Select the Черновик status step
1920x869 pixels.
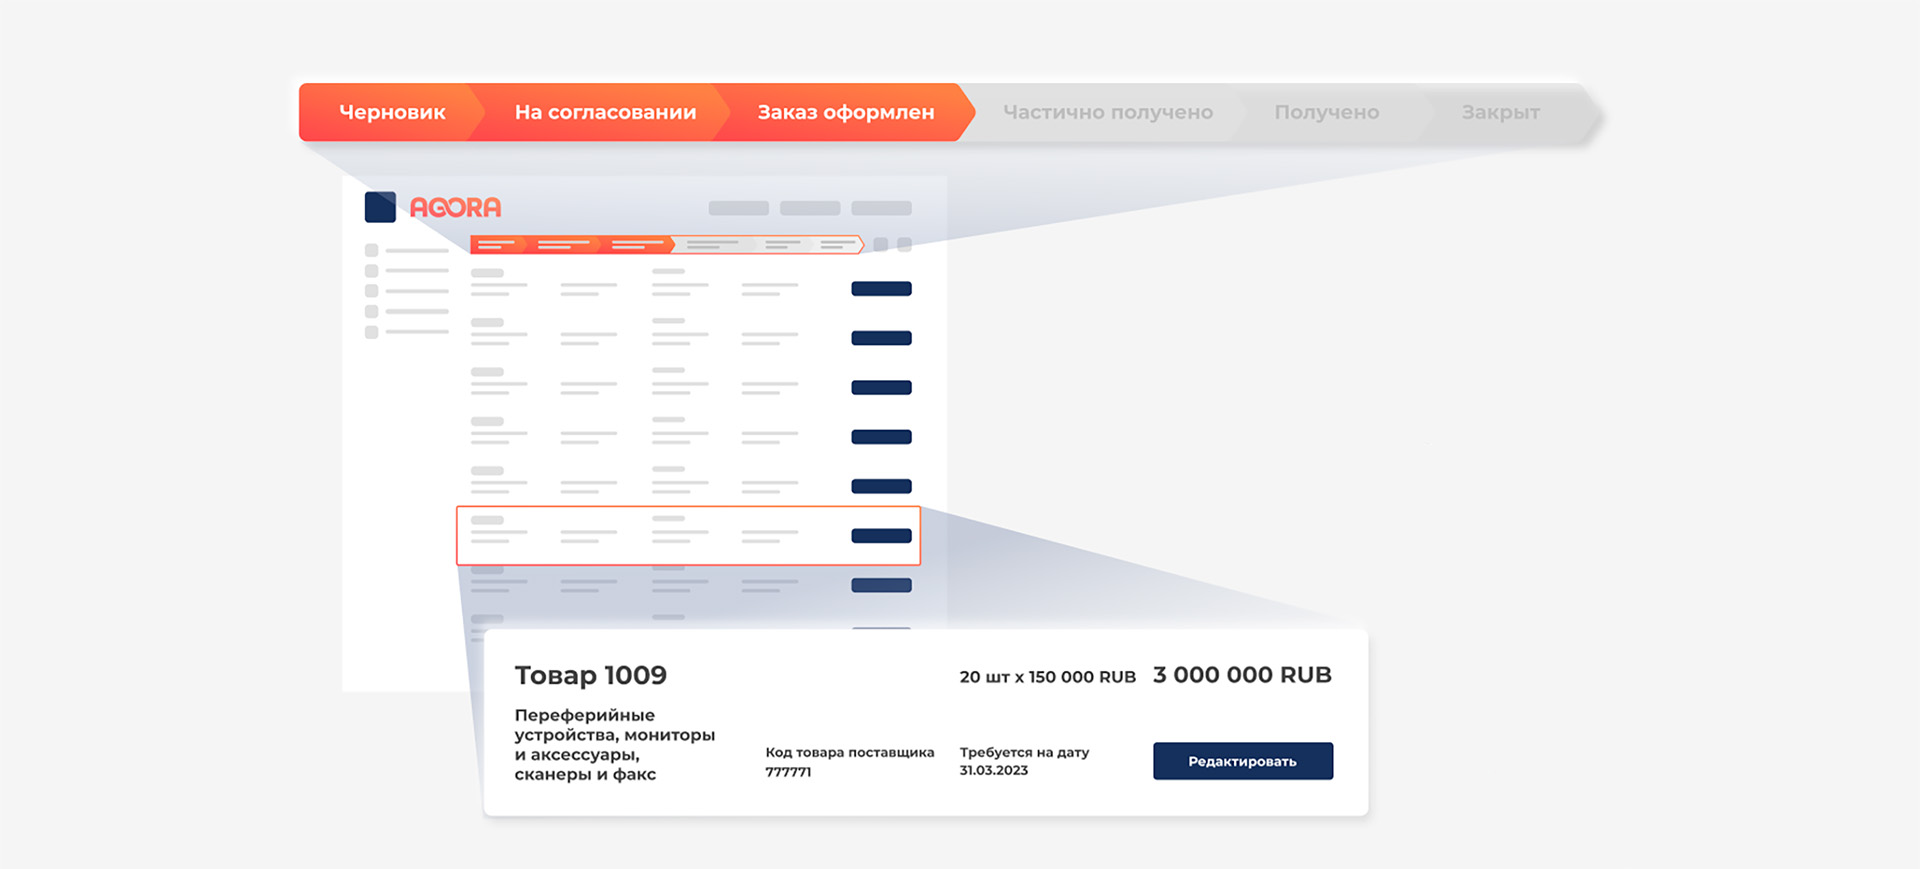click(392, 112)
